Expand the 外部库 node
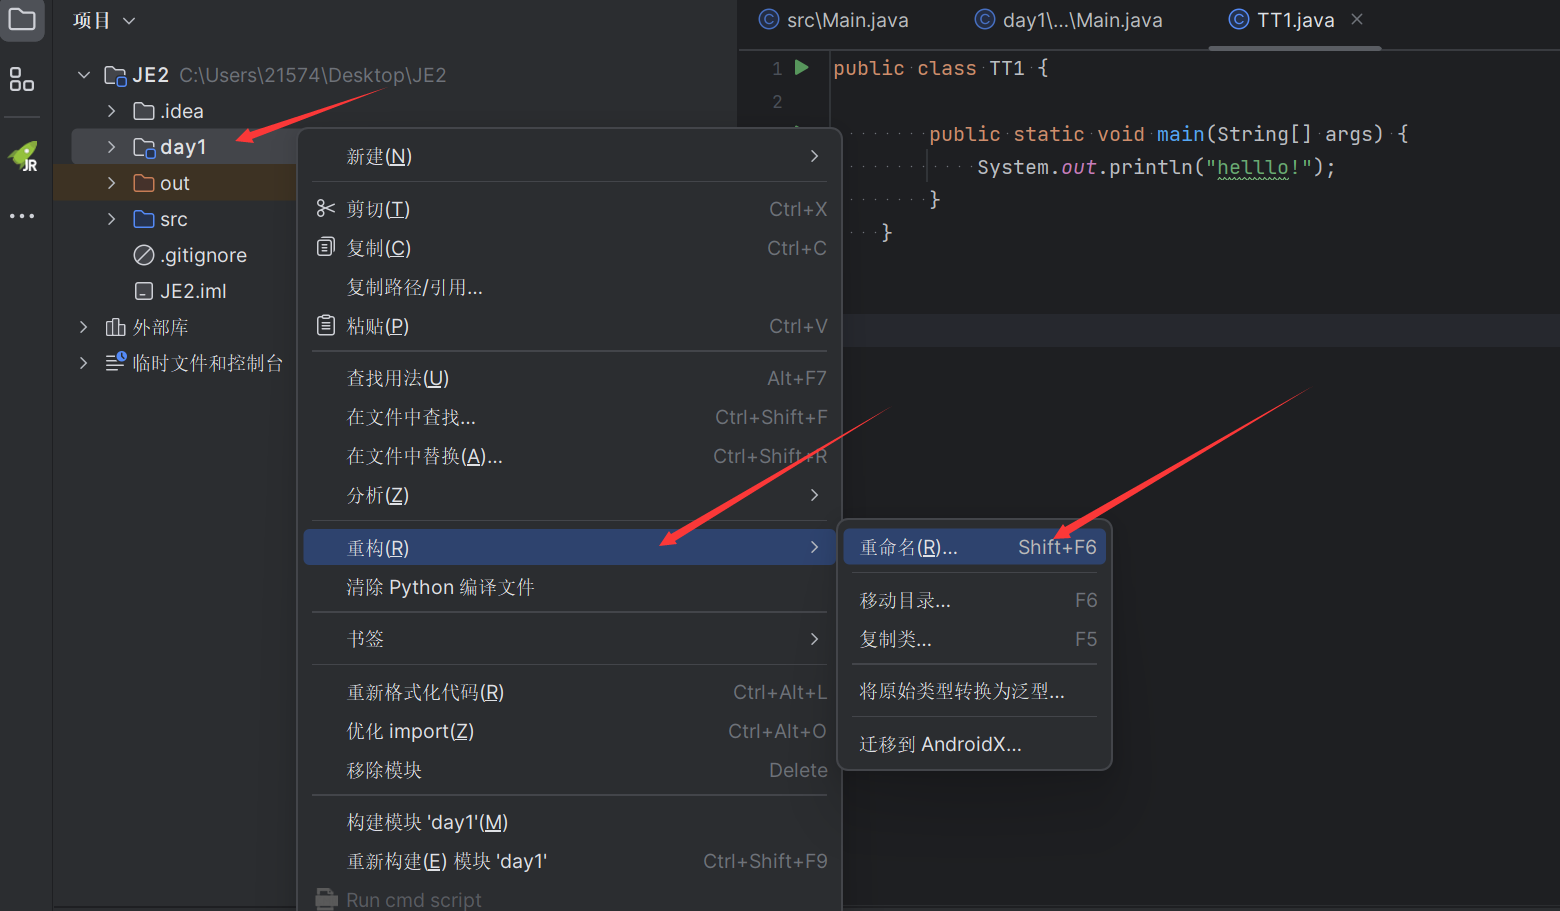Image resolution: width=1560 pixels, height=911 pixels. click(84, 327)
